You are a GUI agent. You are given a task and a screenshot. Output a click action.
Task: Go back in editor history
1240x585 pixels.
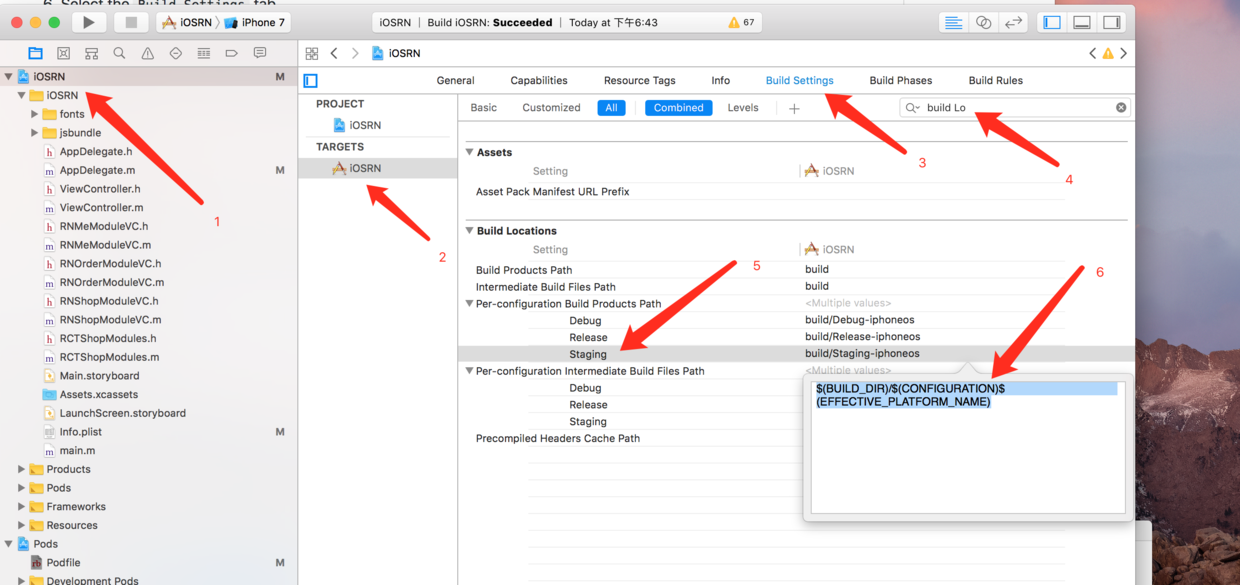point(334,53)
